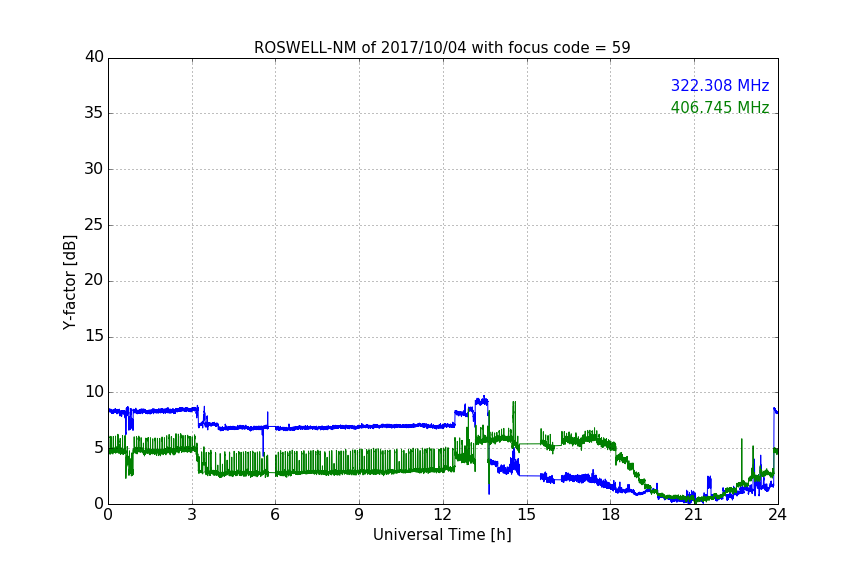Click the y-axis tick label '40'

(x=94, y=57)
